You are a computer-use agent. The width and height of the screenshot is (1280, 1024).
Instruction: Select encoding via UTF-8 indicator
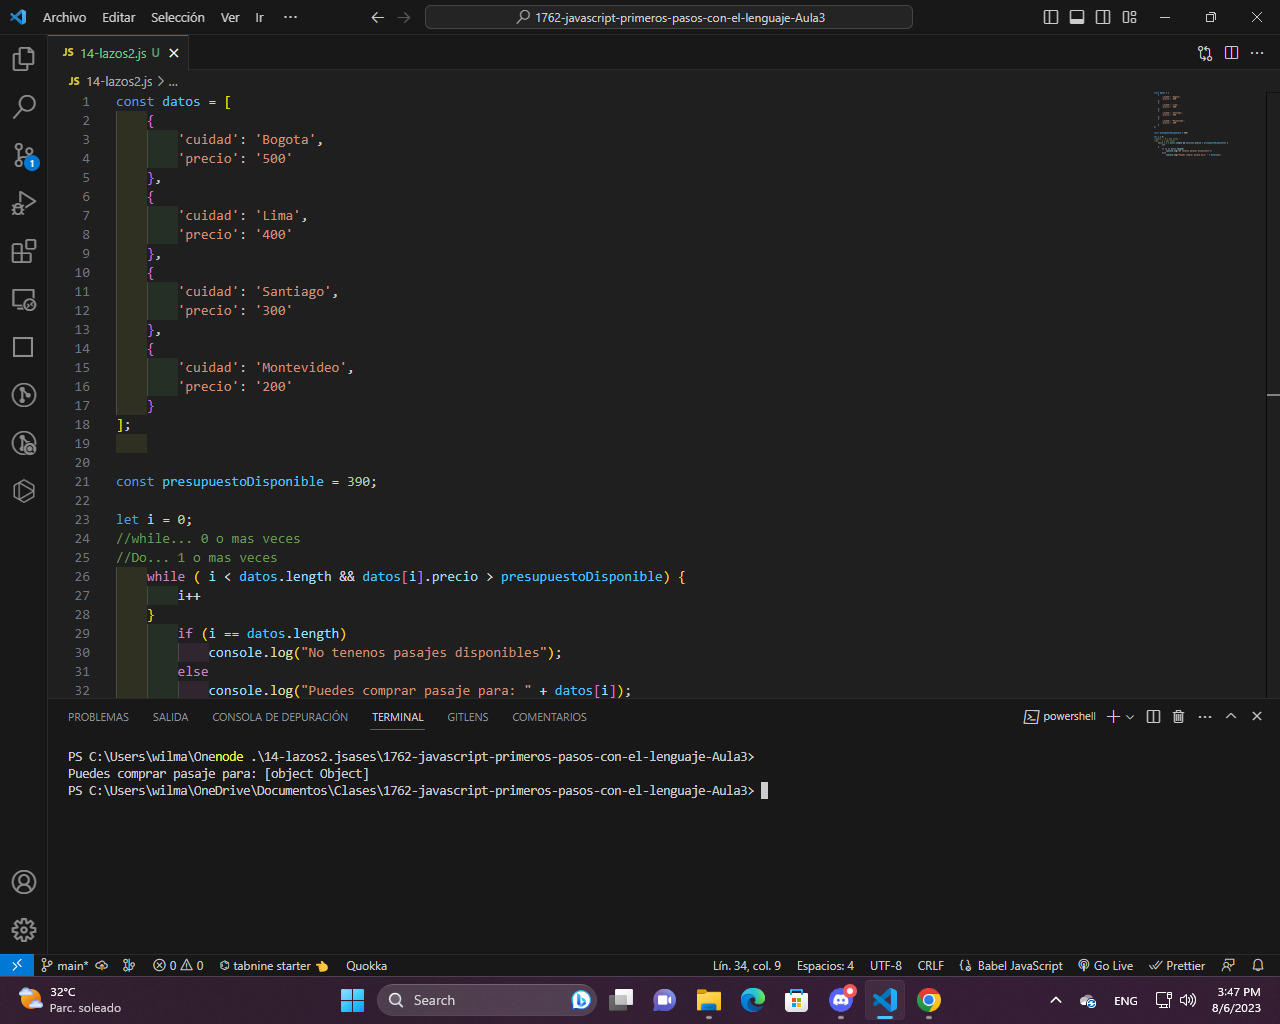point(886,965)
